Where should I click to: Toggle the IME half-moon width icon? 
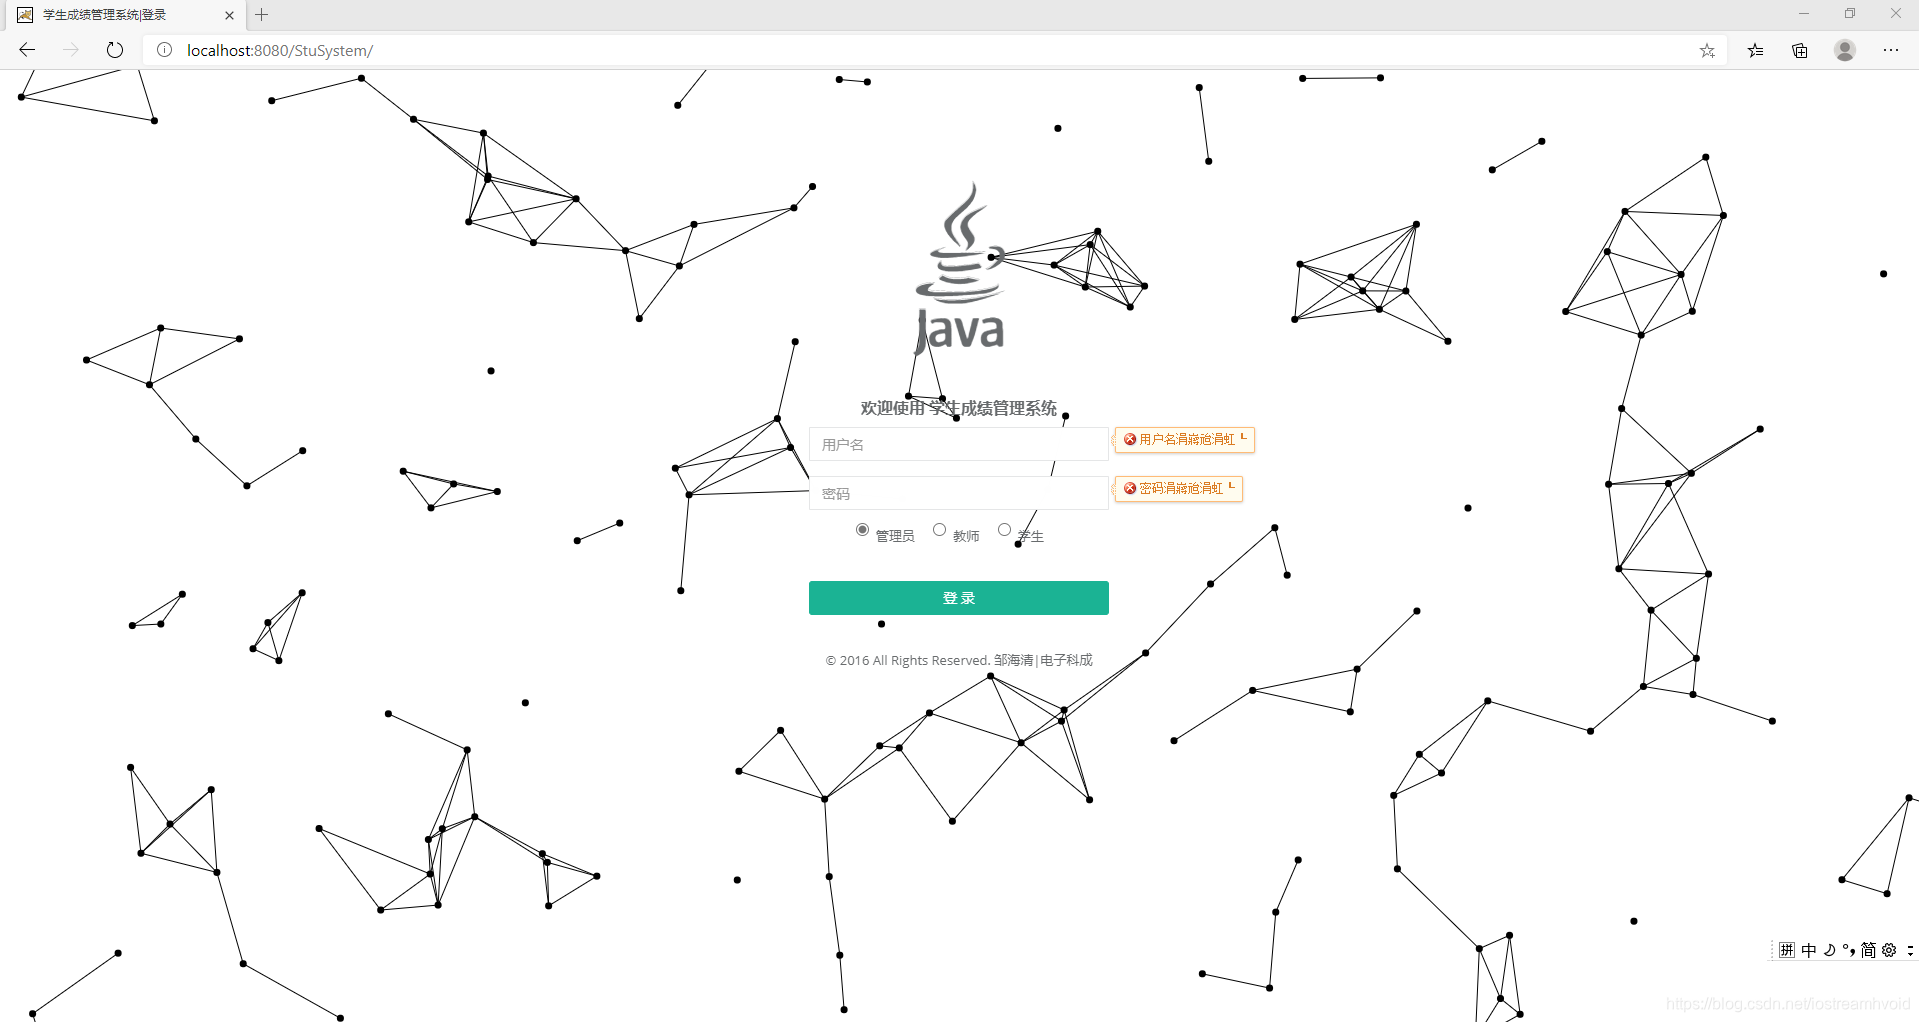[1829, 950]
